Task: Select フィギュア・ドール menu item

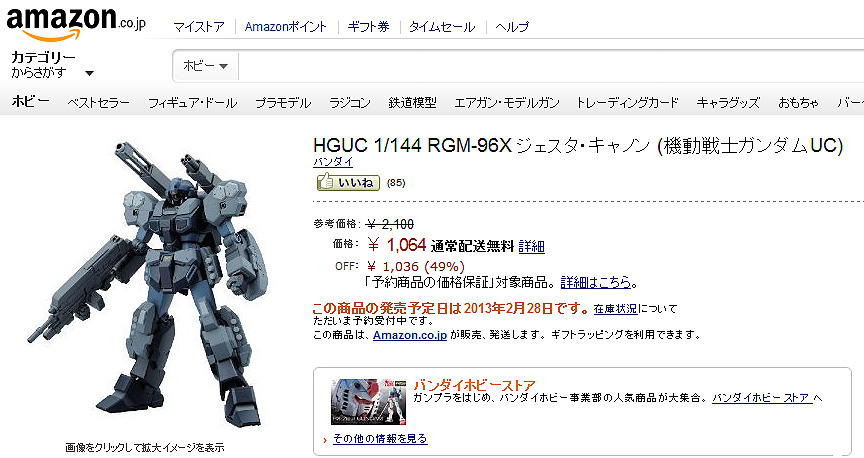Action: pos(192,103)
